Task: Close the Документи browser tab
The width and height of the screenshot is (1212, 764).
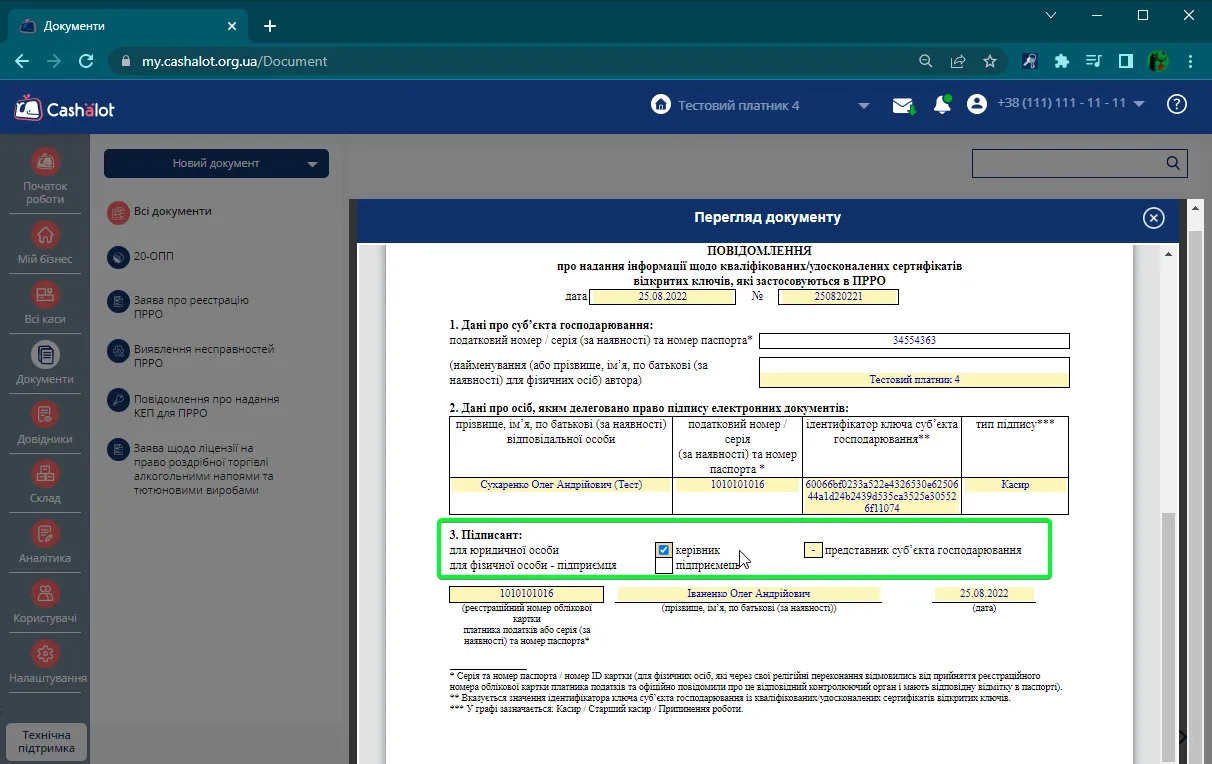Action: click(x=230, y=26)
